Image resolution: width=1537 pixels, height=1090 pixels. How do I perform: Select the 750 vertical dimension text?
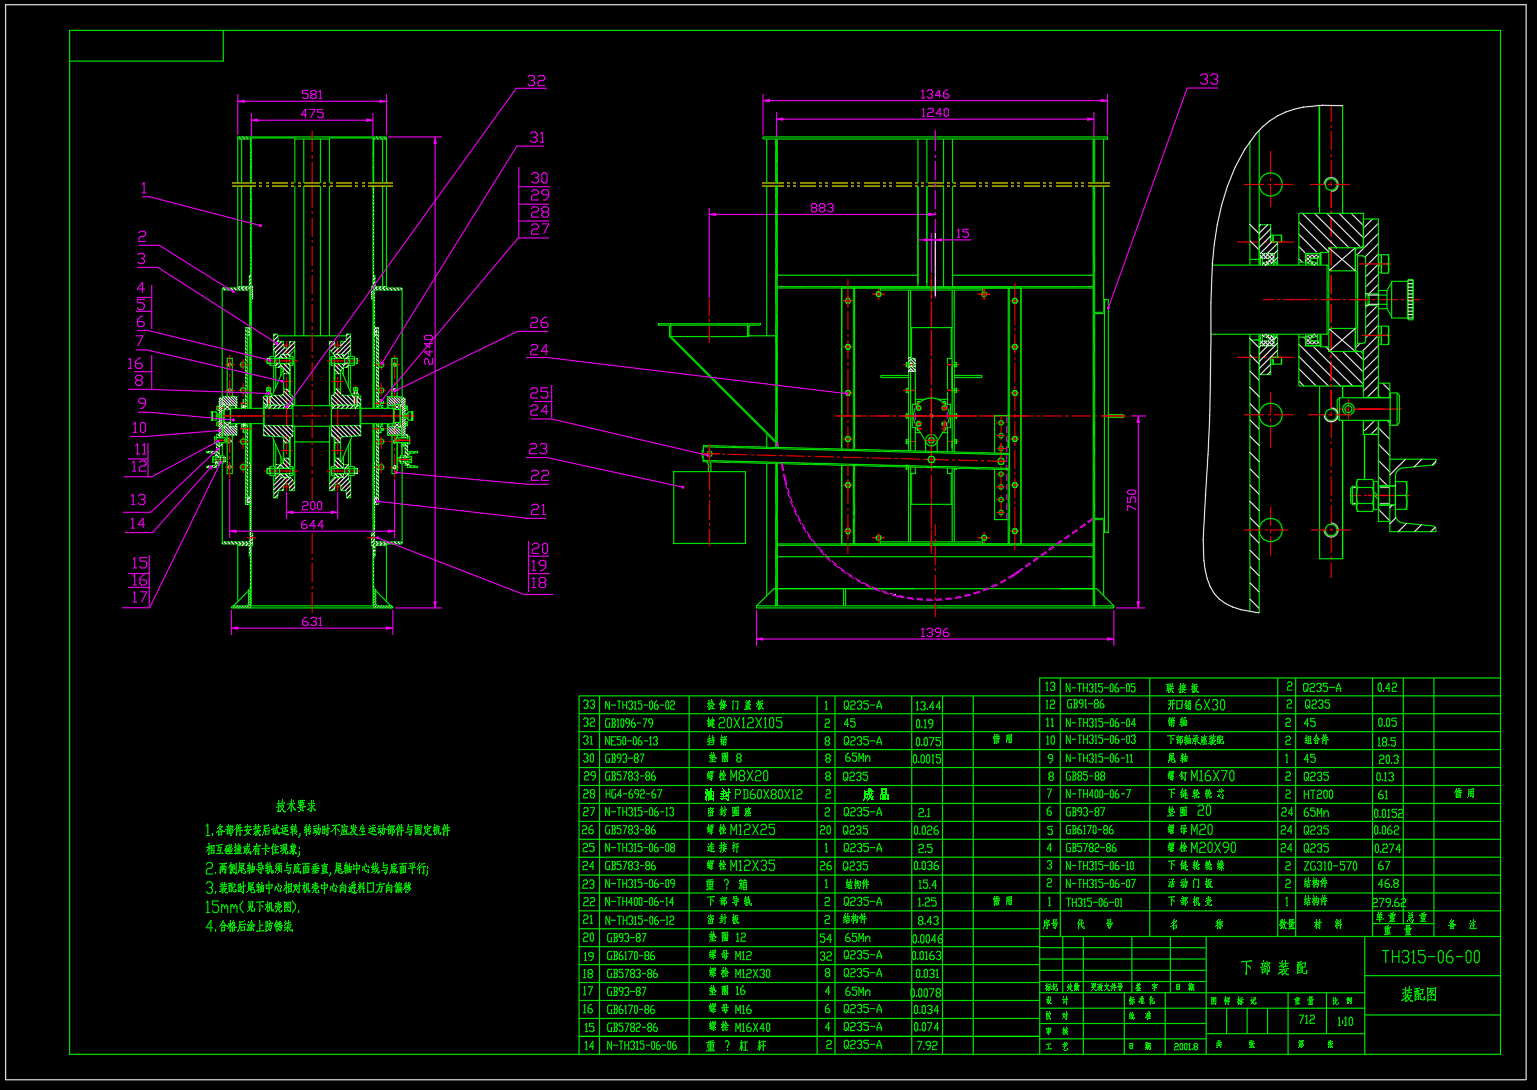point(1132,498)
